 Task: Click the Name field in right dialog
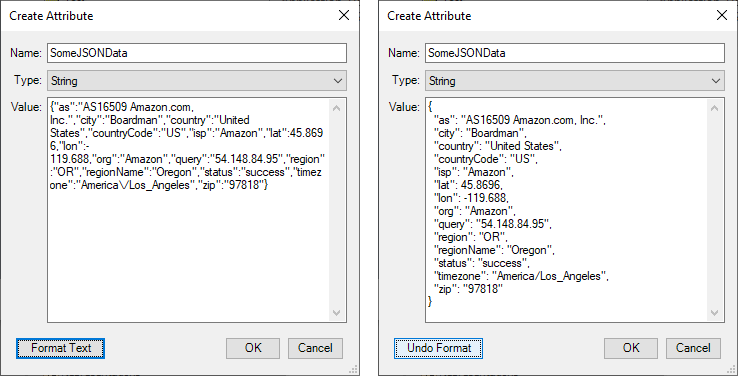575,53
